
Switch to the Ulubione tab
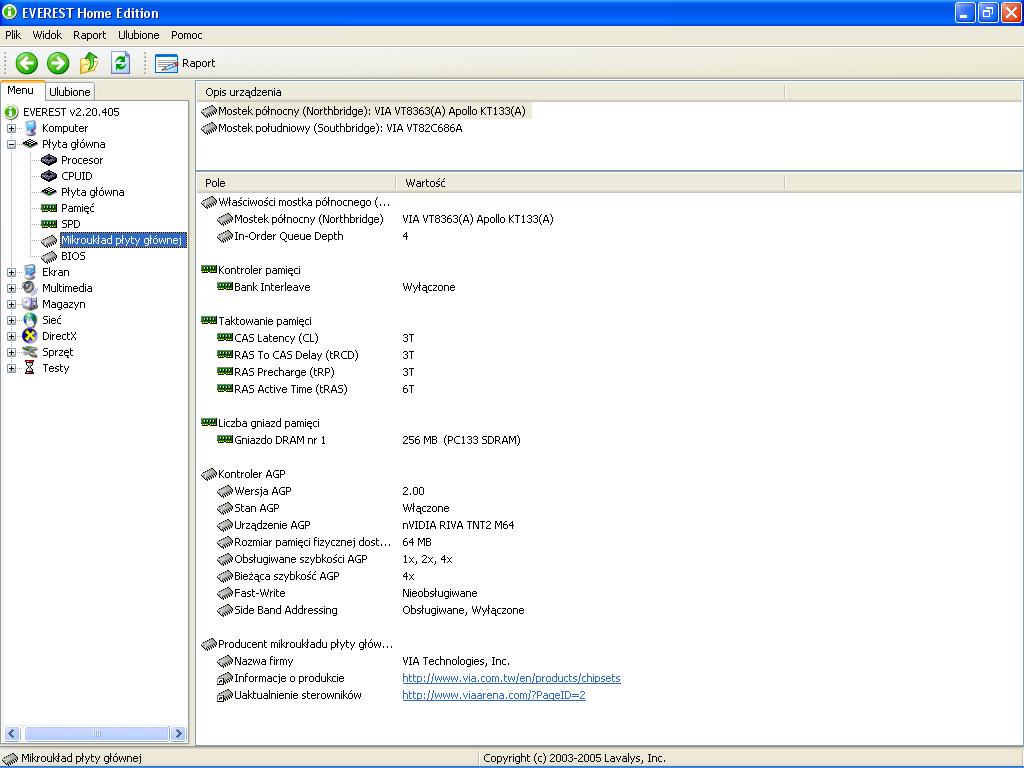[70, 91]
